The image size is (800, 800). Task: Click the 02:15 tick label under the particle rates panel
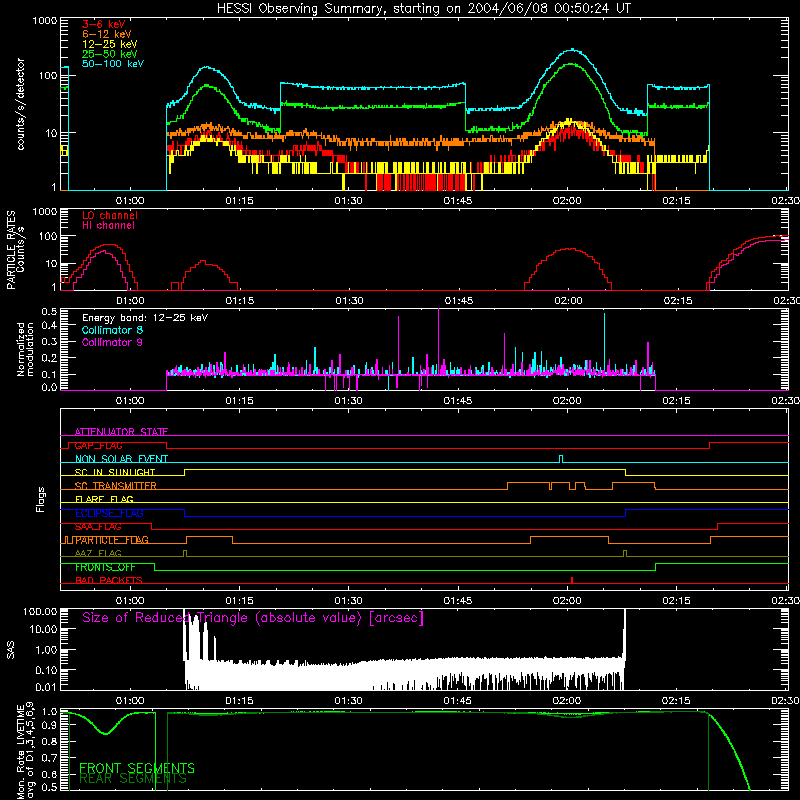tap(678, 301)
